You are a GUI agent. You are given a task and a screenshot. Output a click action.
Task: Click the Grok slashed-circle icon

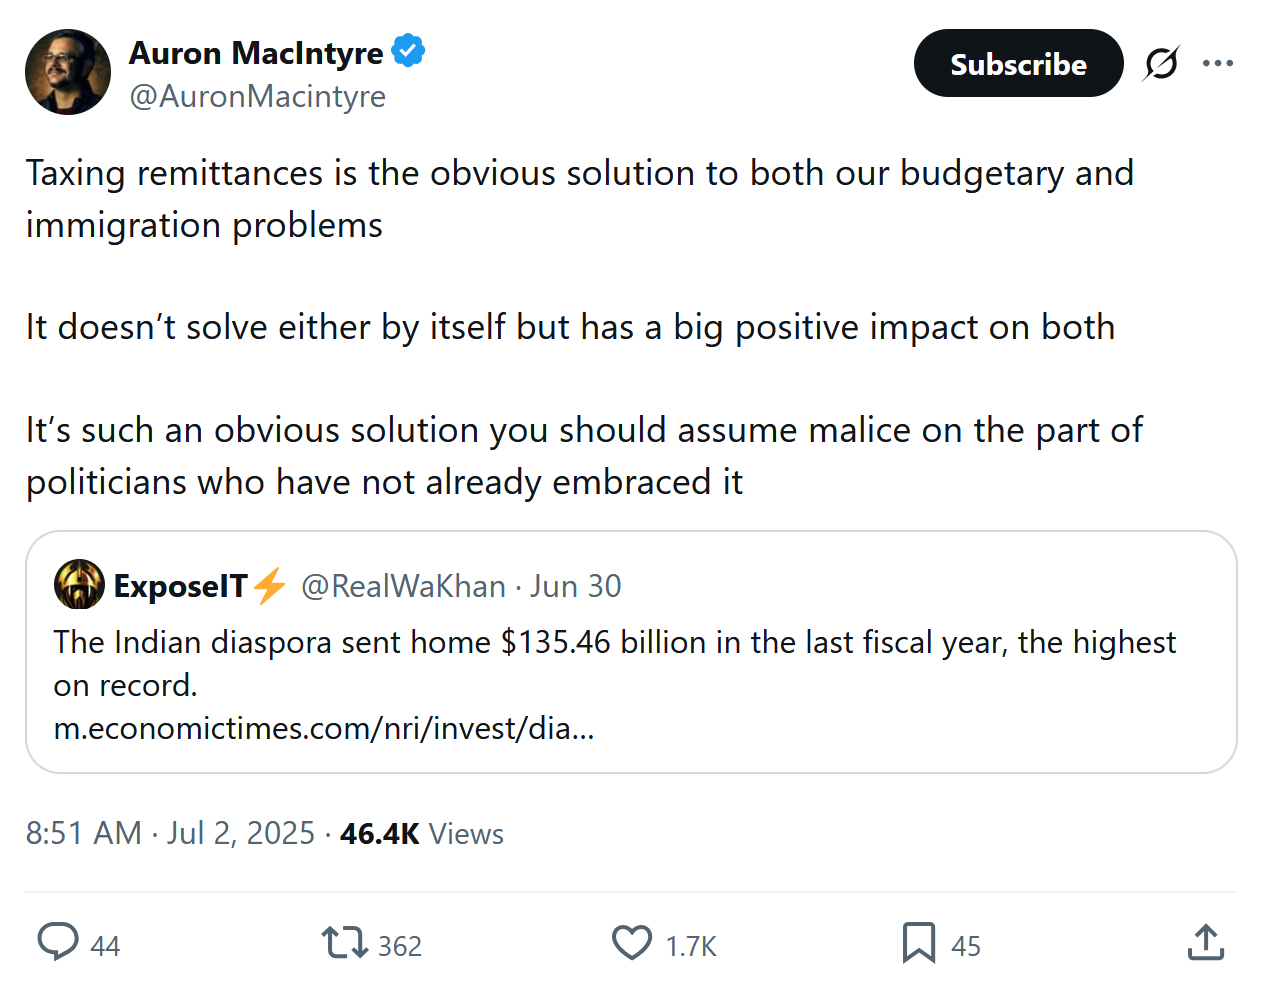(x=1161, y=64)
